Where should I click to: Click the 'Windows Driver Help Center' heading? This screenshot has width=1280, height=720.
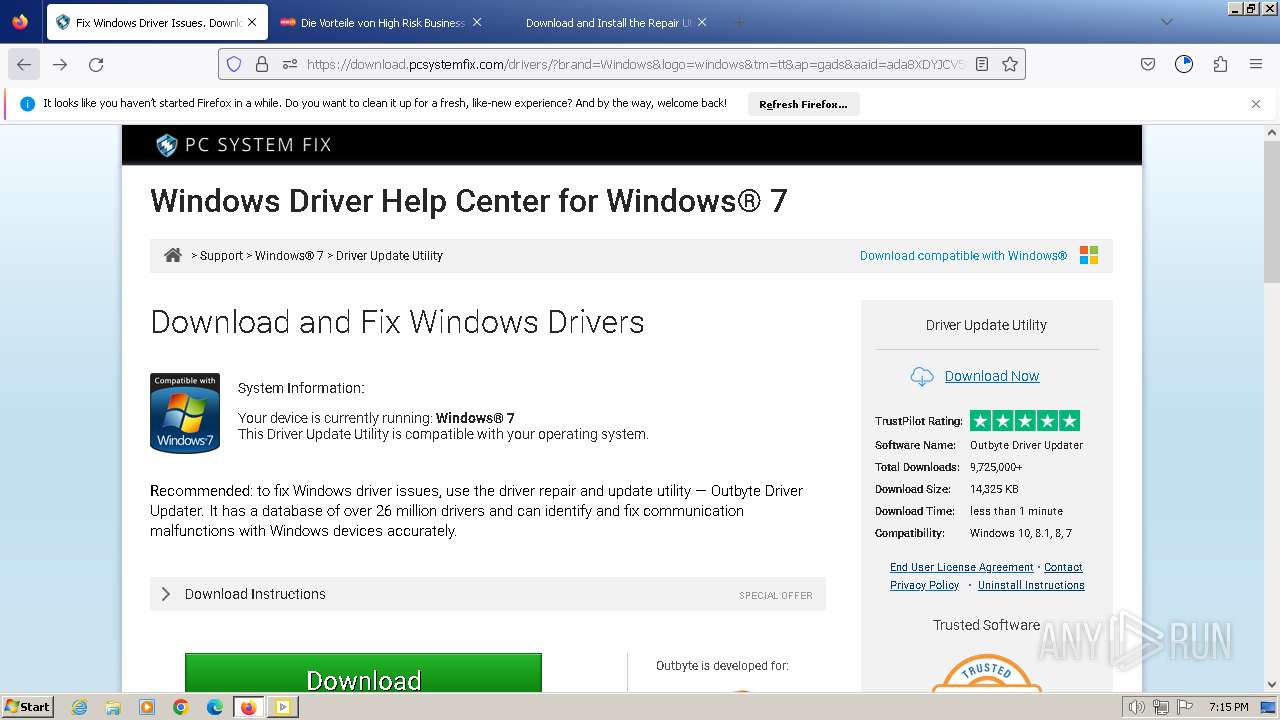[469, 201]
